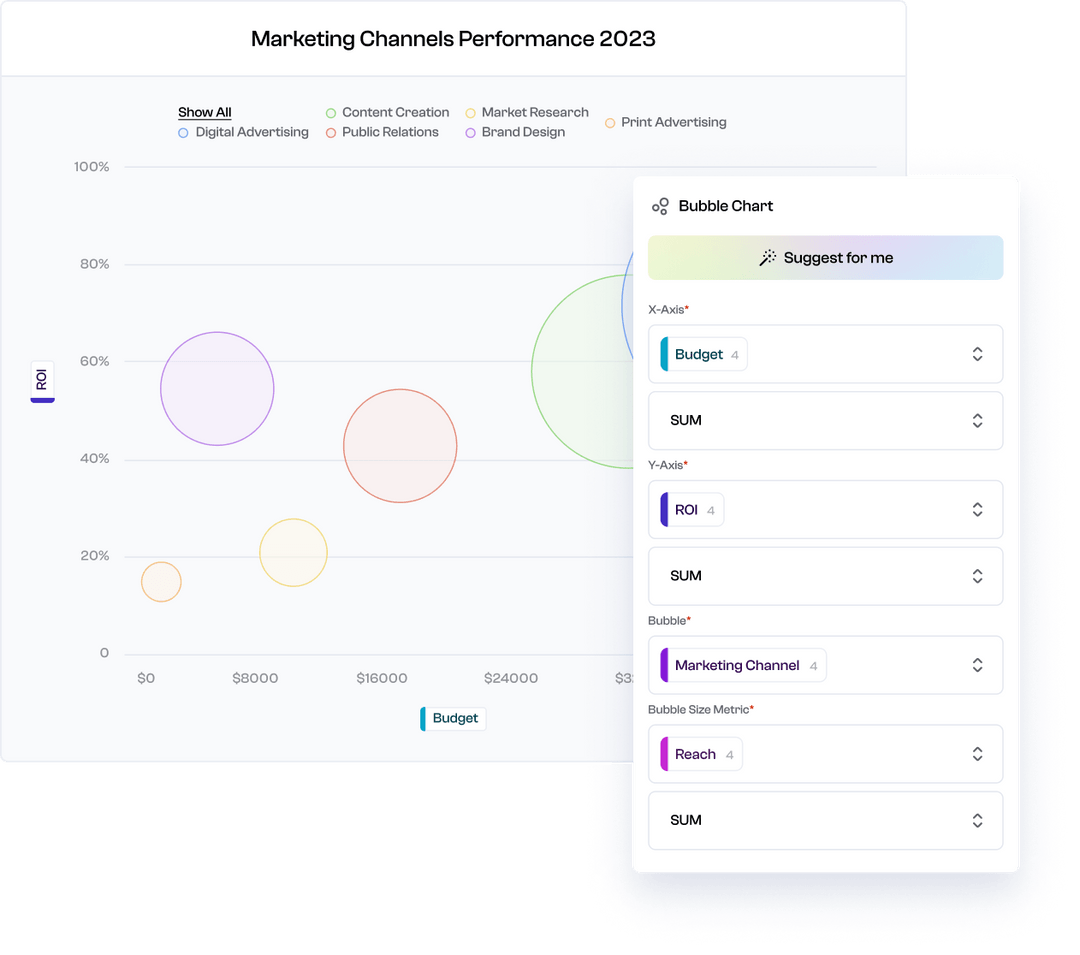Screen dimensions: 1080x955
Task: Click the Brand Design color dot
Action: pyautogui.click(x=469, y=131)
